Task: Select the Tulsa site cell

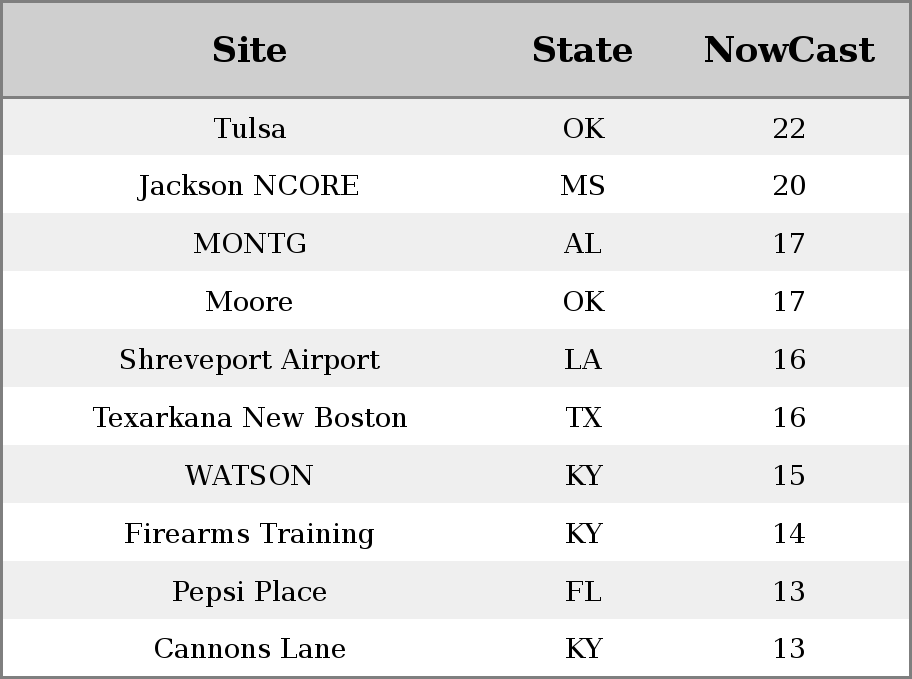Action: click(x=250, y=129)
